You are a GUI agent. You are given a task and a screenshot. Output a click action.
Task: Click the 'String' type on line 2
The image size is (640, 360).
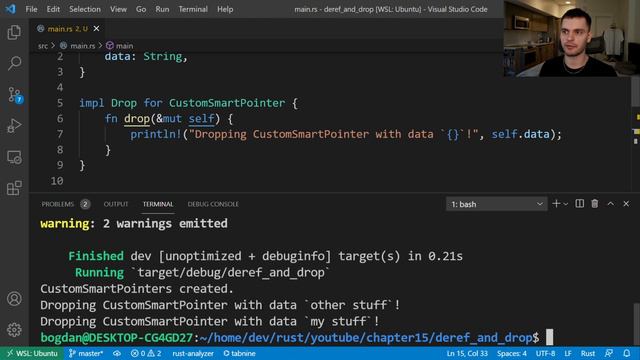(162, 57)
